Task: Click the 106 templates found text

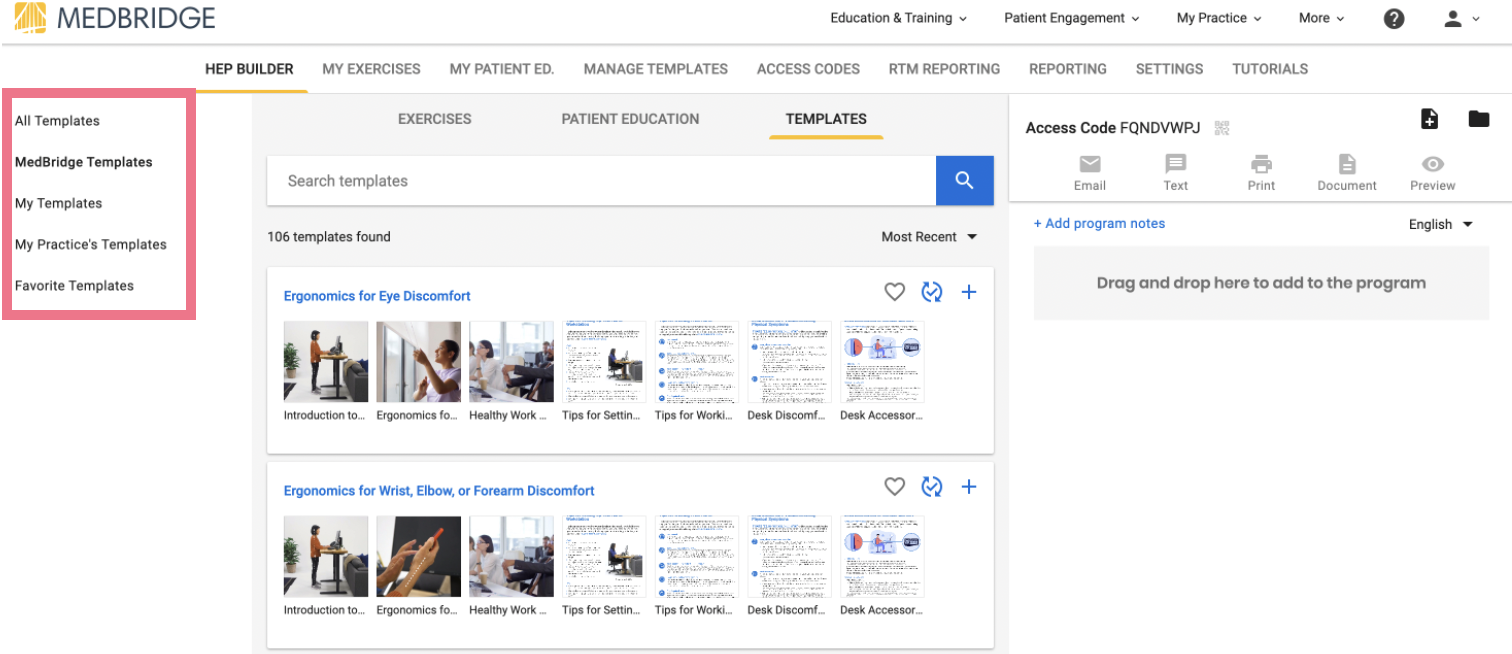Action: pos(329,237)
